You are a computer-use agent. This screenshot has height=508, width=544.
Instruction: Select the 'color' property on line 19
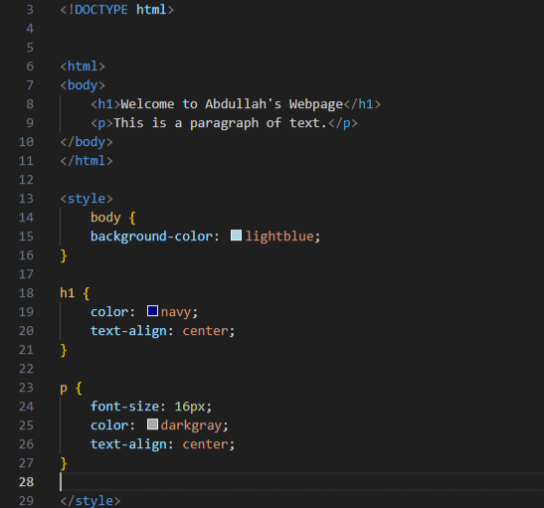point(109,312)
